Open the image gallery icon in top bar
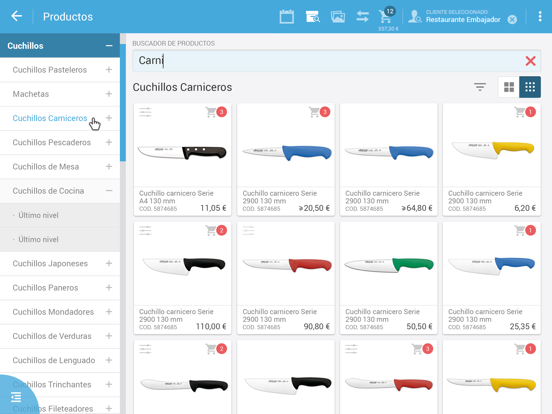 pyautogui.click(x=338, y=17)
